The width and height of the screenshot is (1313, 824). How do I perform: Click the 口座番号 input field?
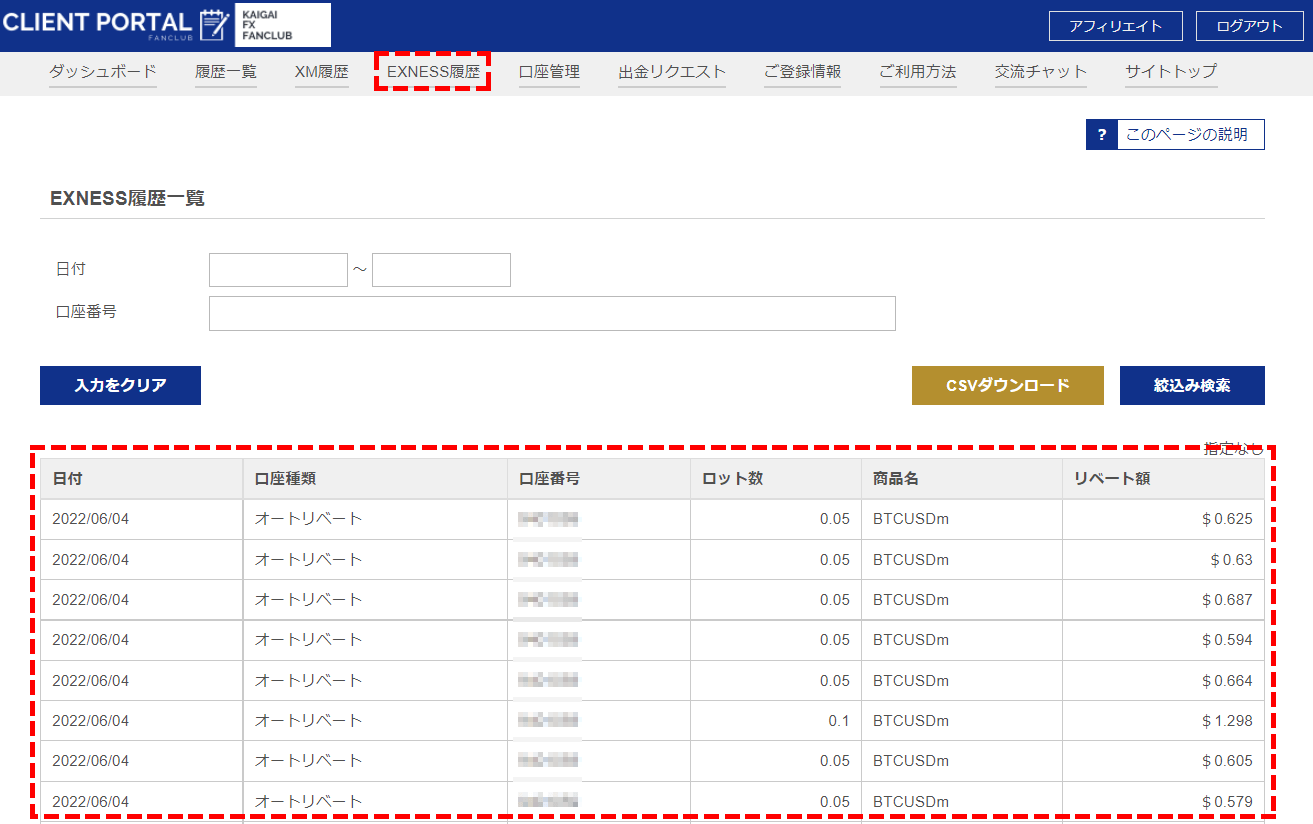tap(552, 313)
